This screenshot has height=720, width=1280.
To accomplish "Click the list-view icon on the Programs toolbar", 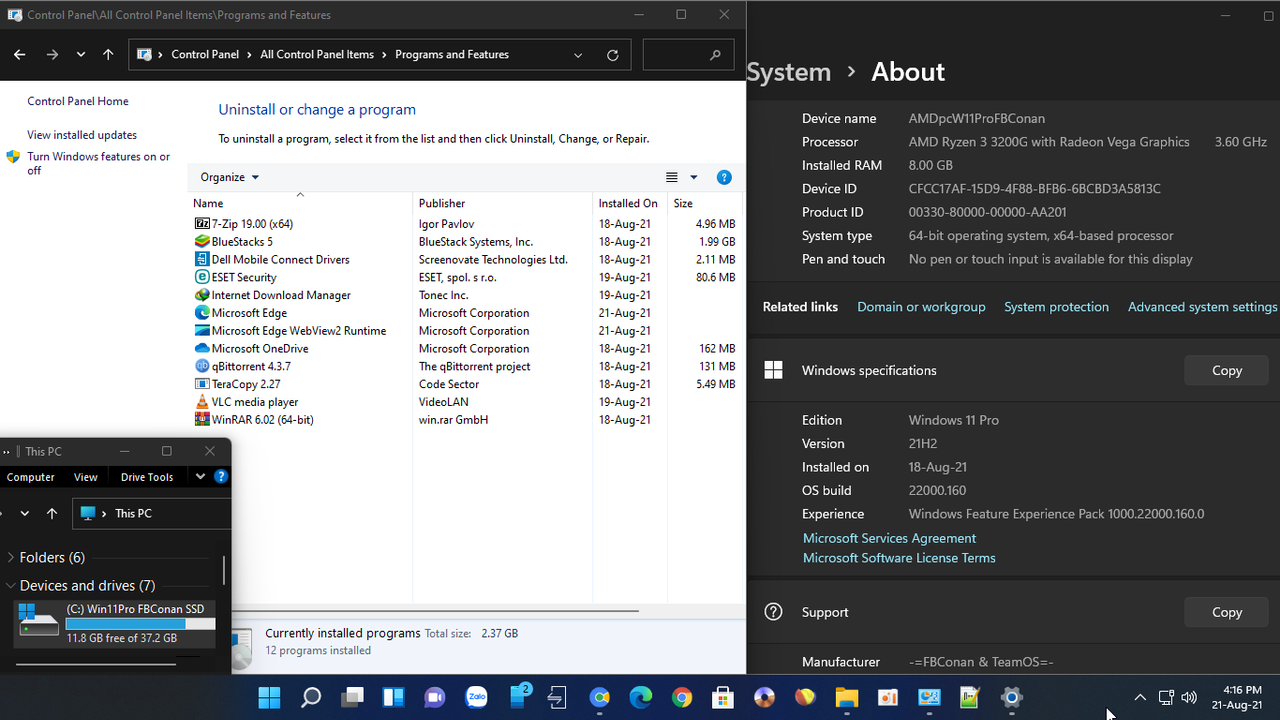I will click(x=671, y=177).
